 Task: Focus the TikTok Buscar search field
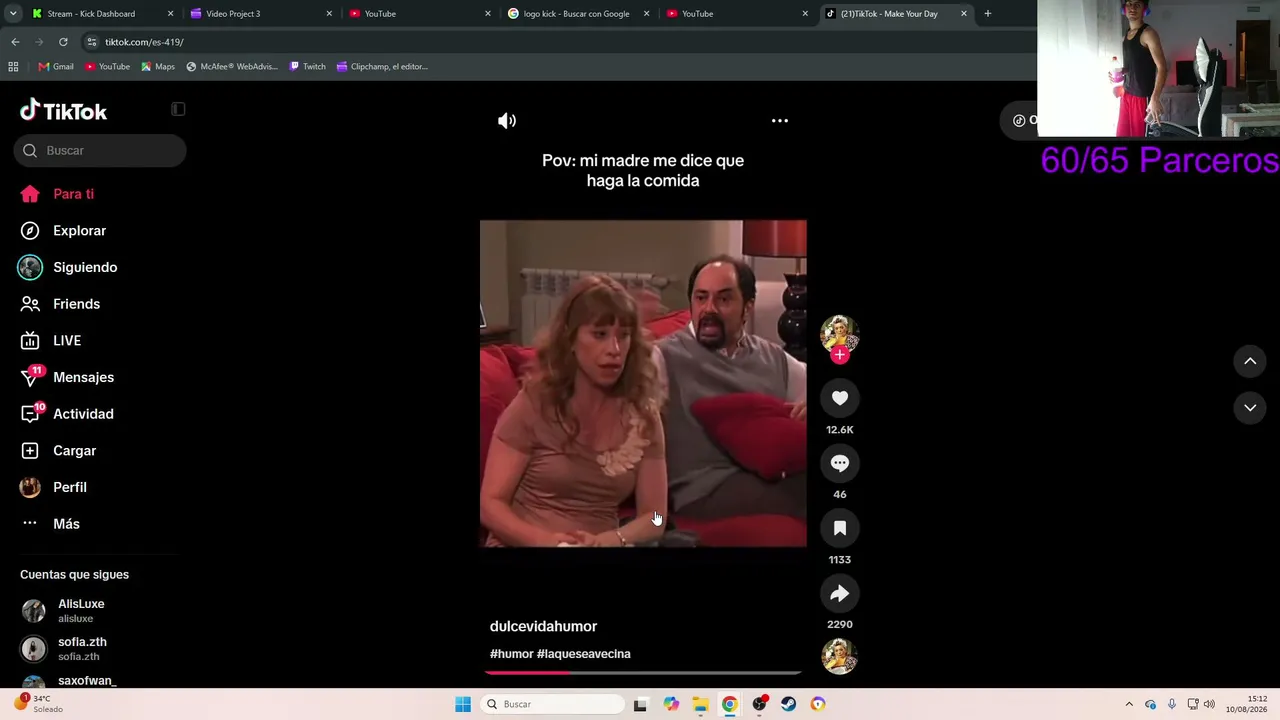click(x=100, y=150)
